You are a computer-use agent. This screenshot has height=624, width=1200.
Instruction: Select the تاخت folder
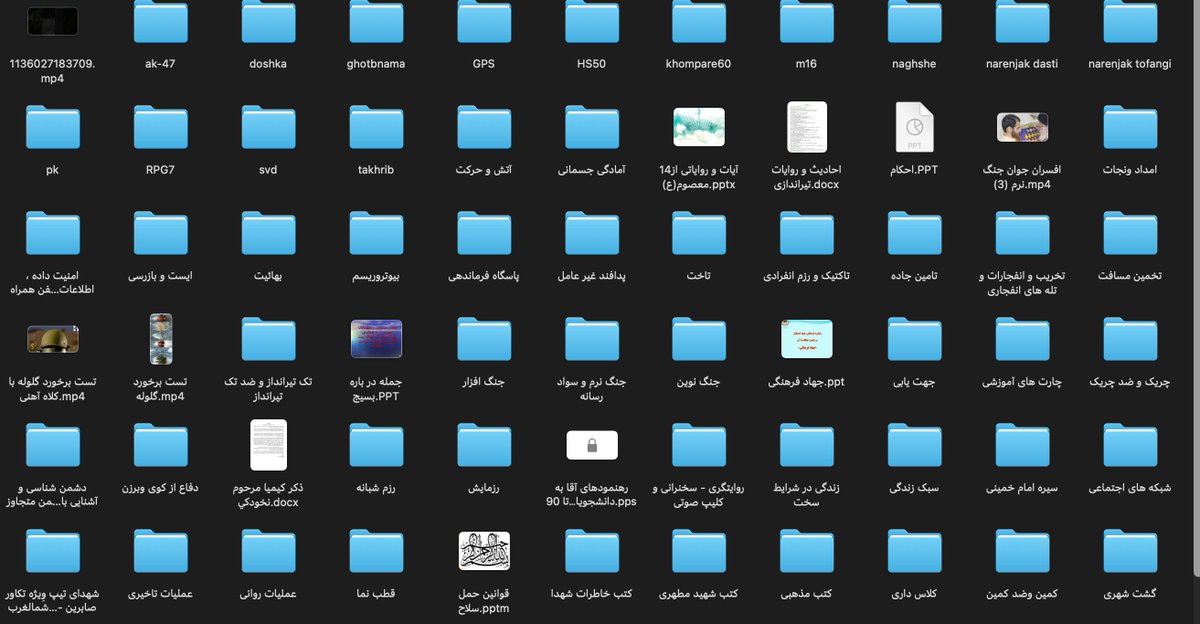tap(699, 233)
